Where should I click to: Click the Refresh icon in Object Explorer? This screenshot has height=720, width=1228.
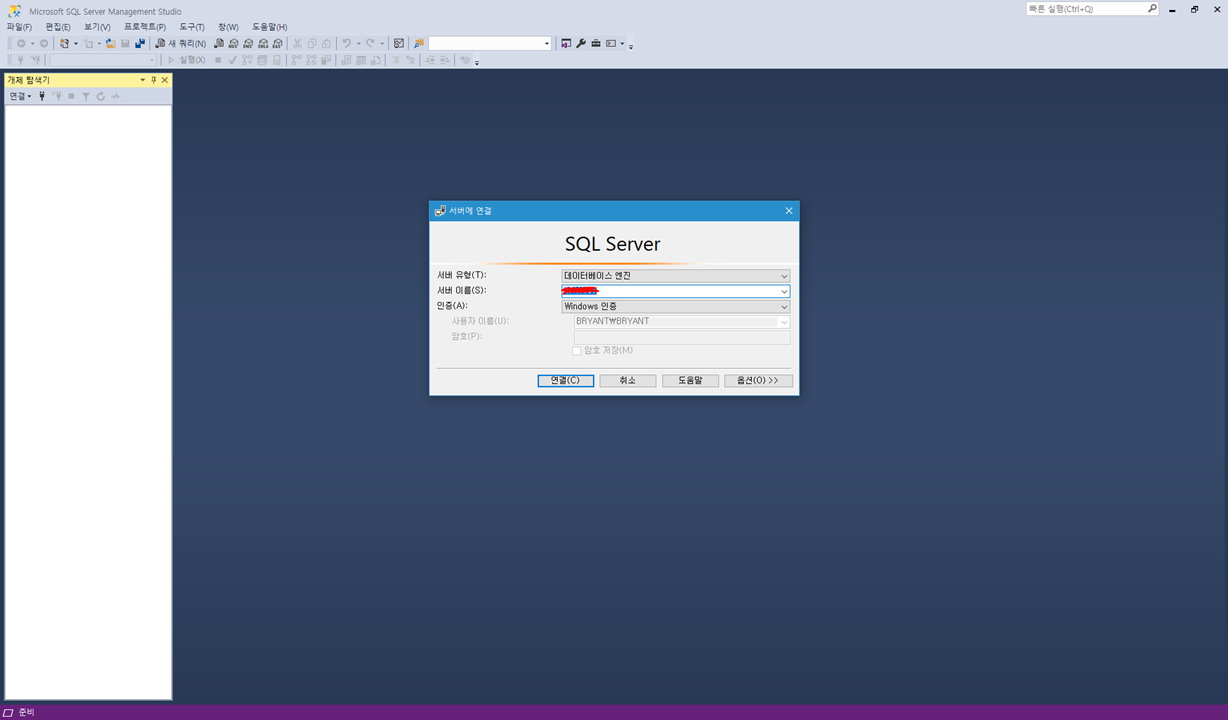(101, 96)
